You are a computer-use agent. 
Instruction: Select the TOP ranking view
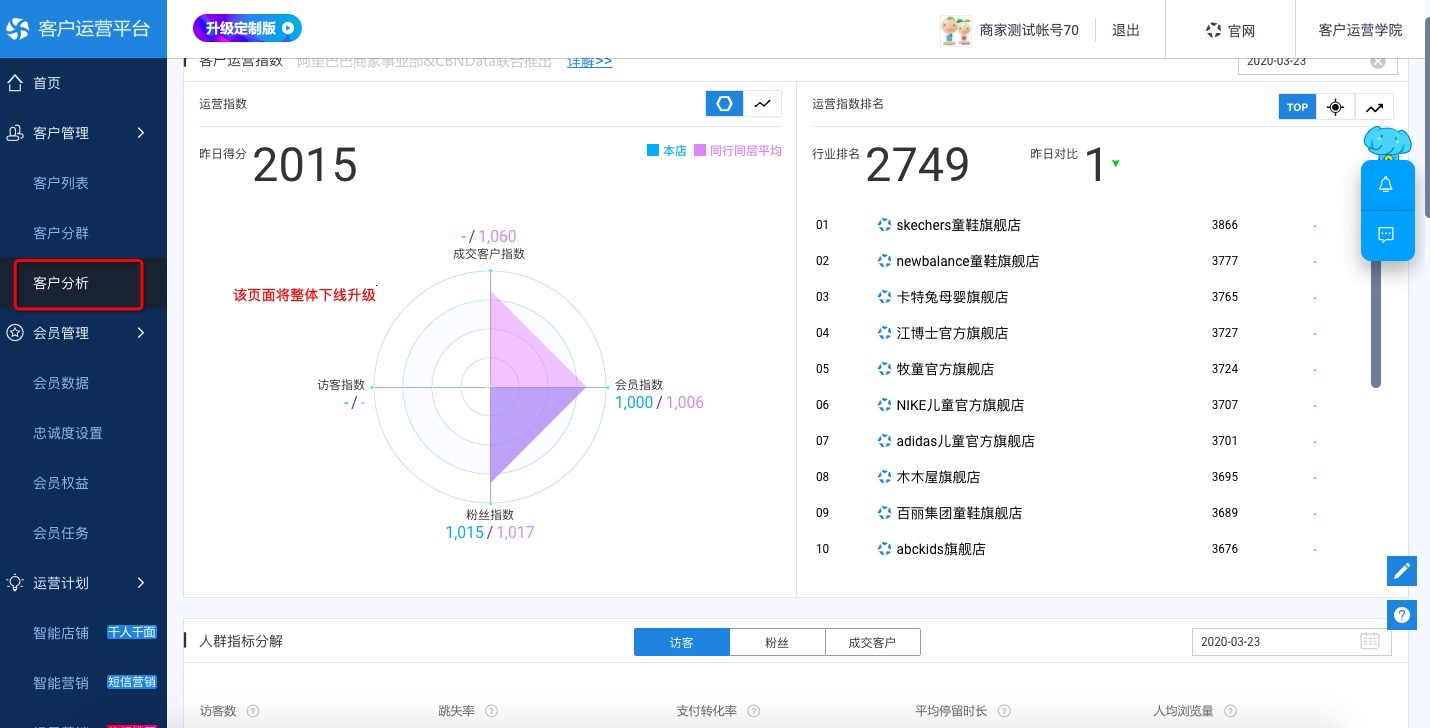pyautogui.click(x=1297, y=107)
